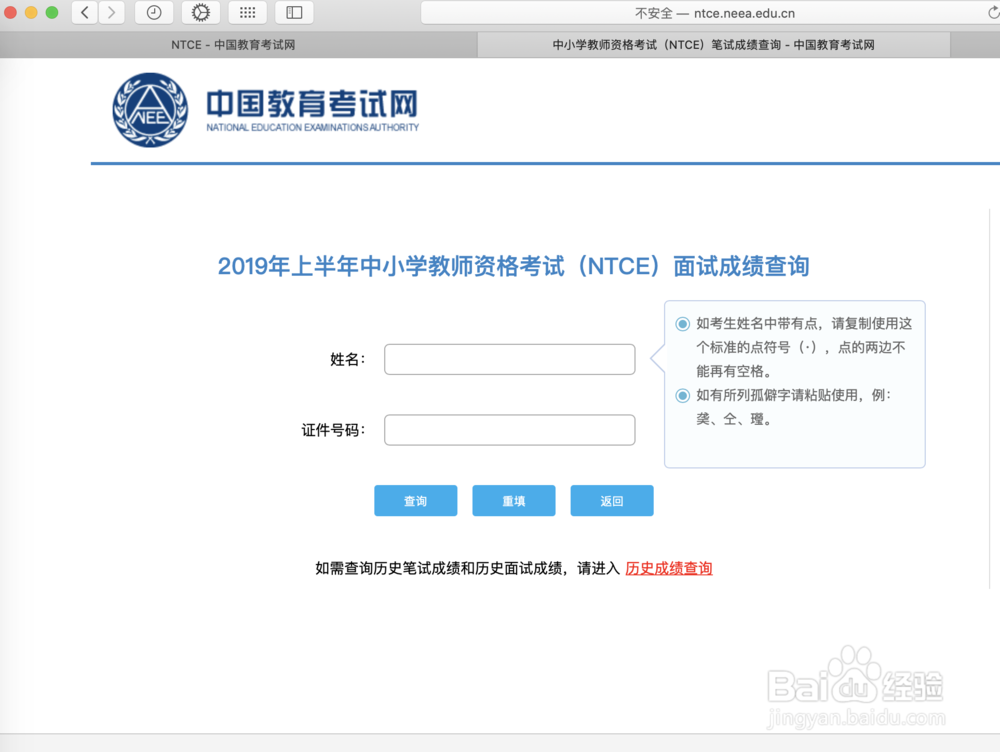Reload the page with the refresh icon
This screenshot has height=752, width=1000.
click(x=993, y=13)
